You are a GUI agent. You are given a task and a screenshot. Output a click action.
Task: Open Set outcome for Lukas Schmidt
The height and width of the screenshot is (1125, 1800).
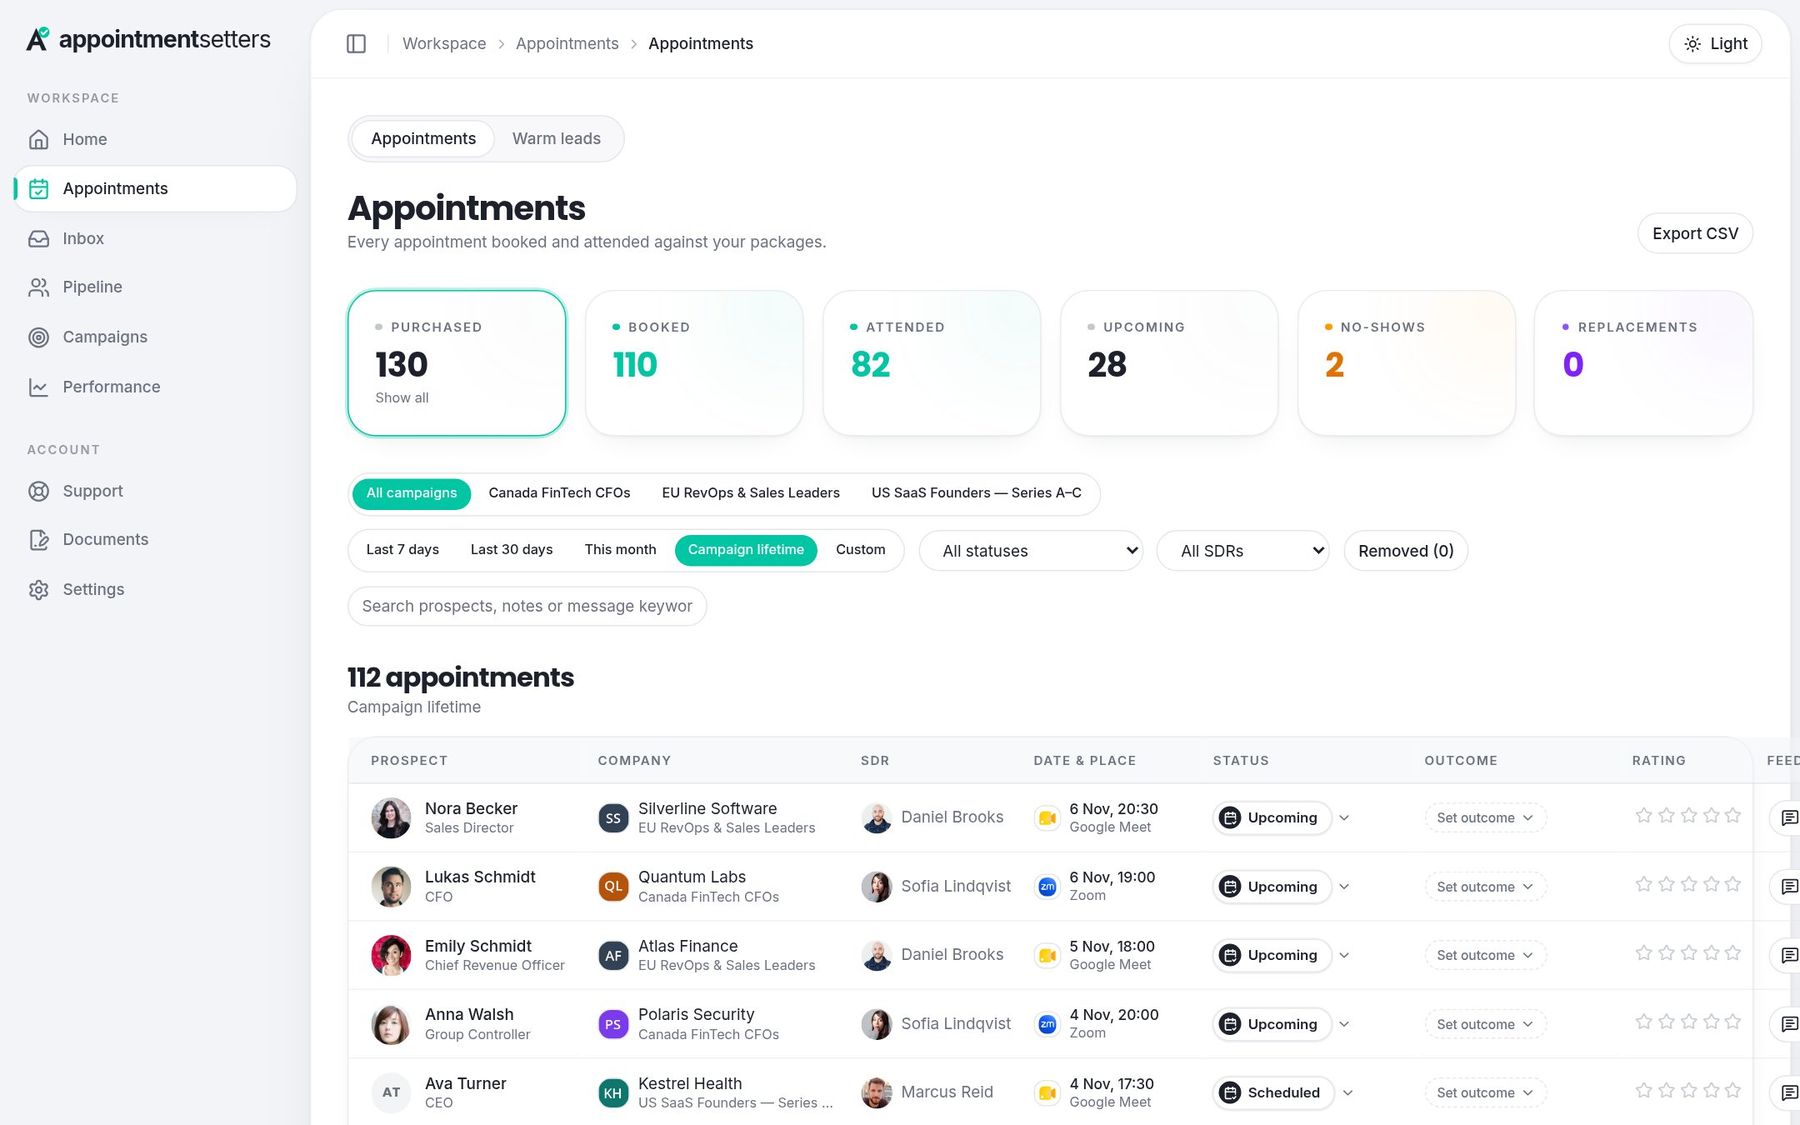1485,887
